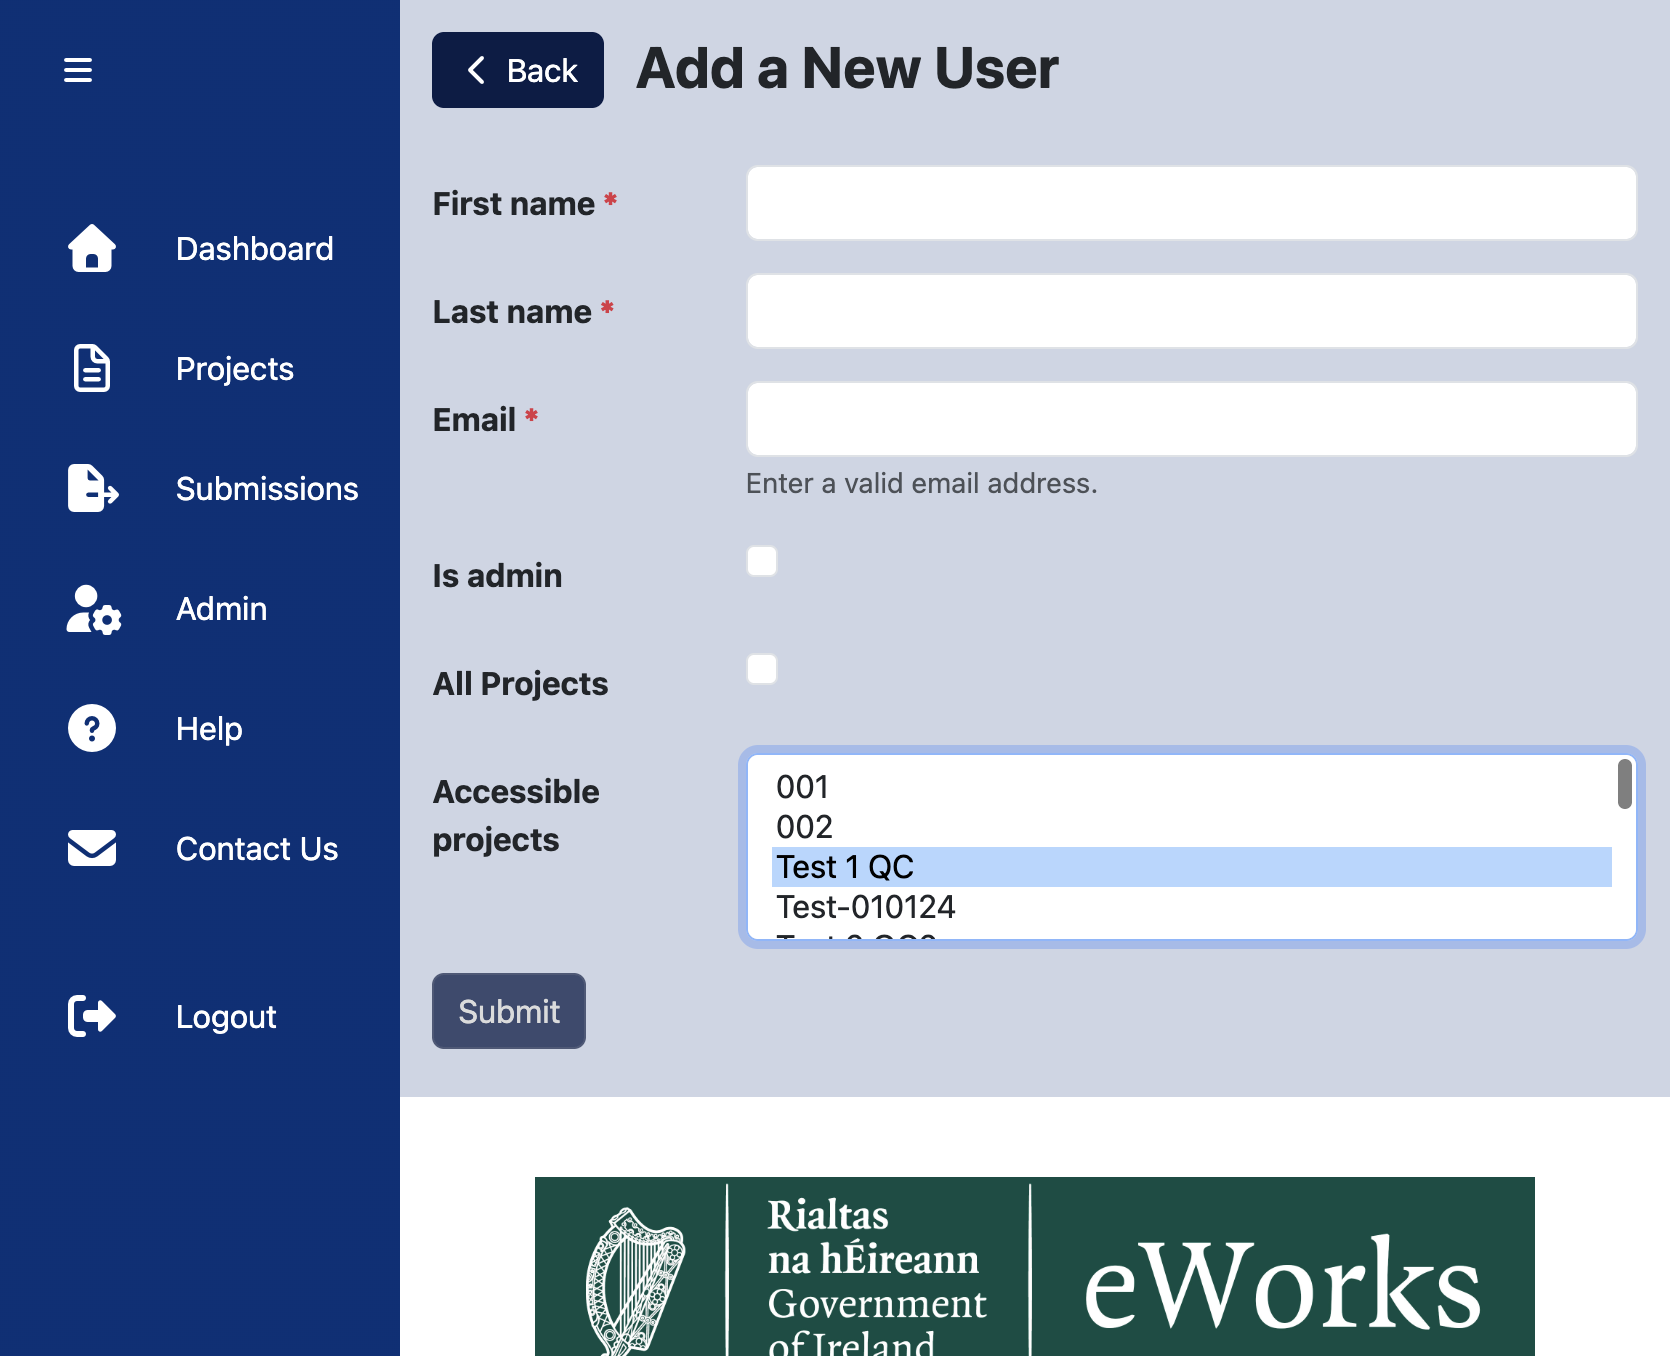
Task: Check the All Projects checkbox
Action: [x=762, y=669]
